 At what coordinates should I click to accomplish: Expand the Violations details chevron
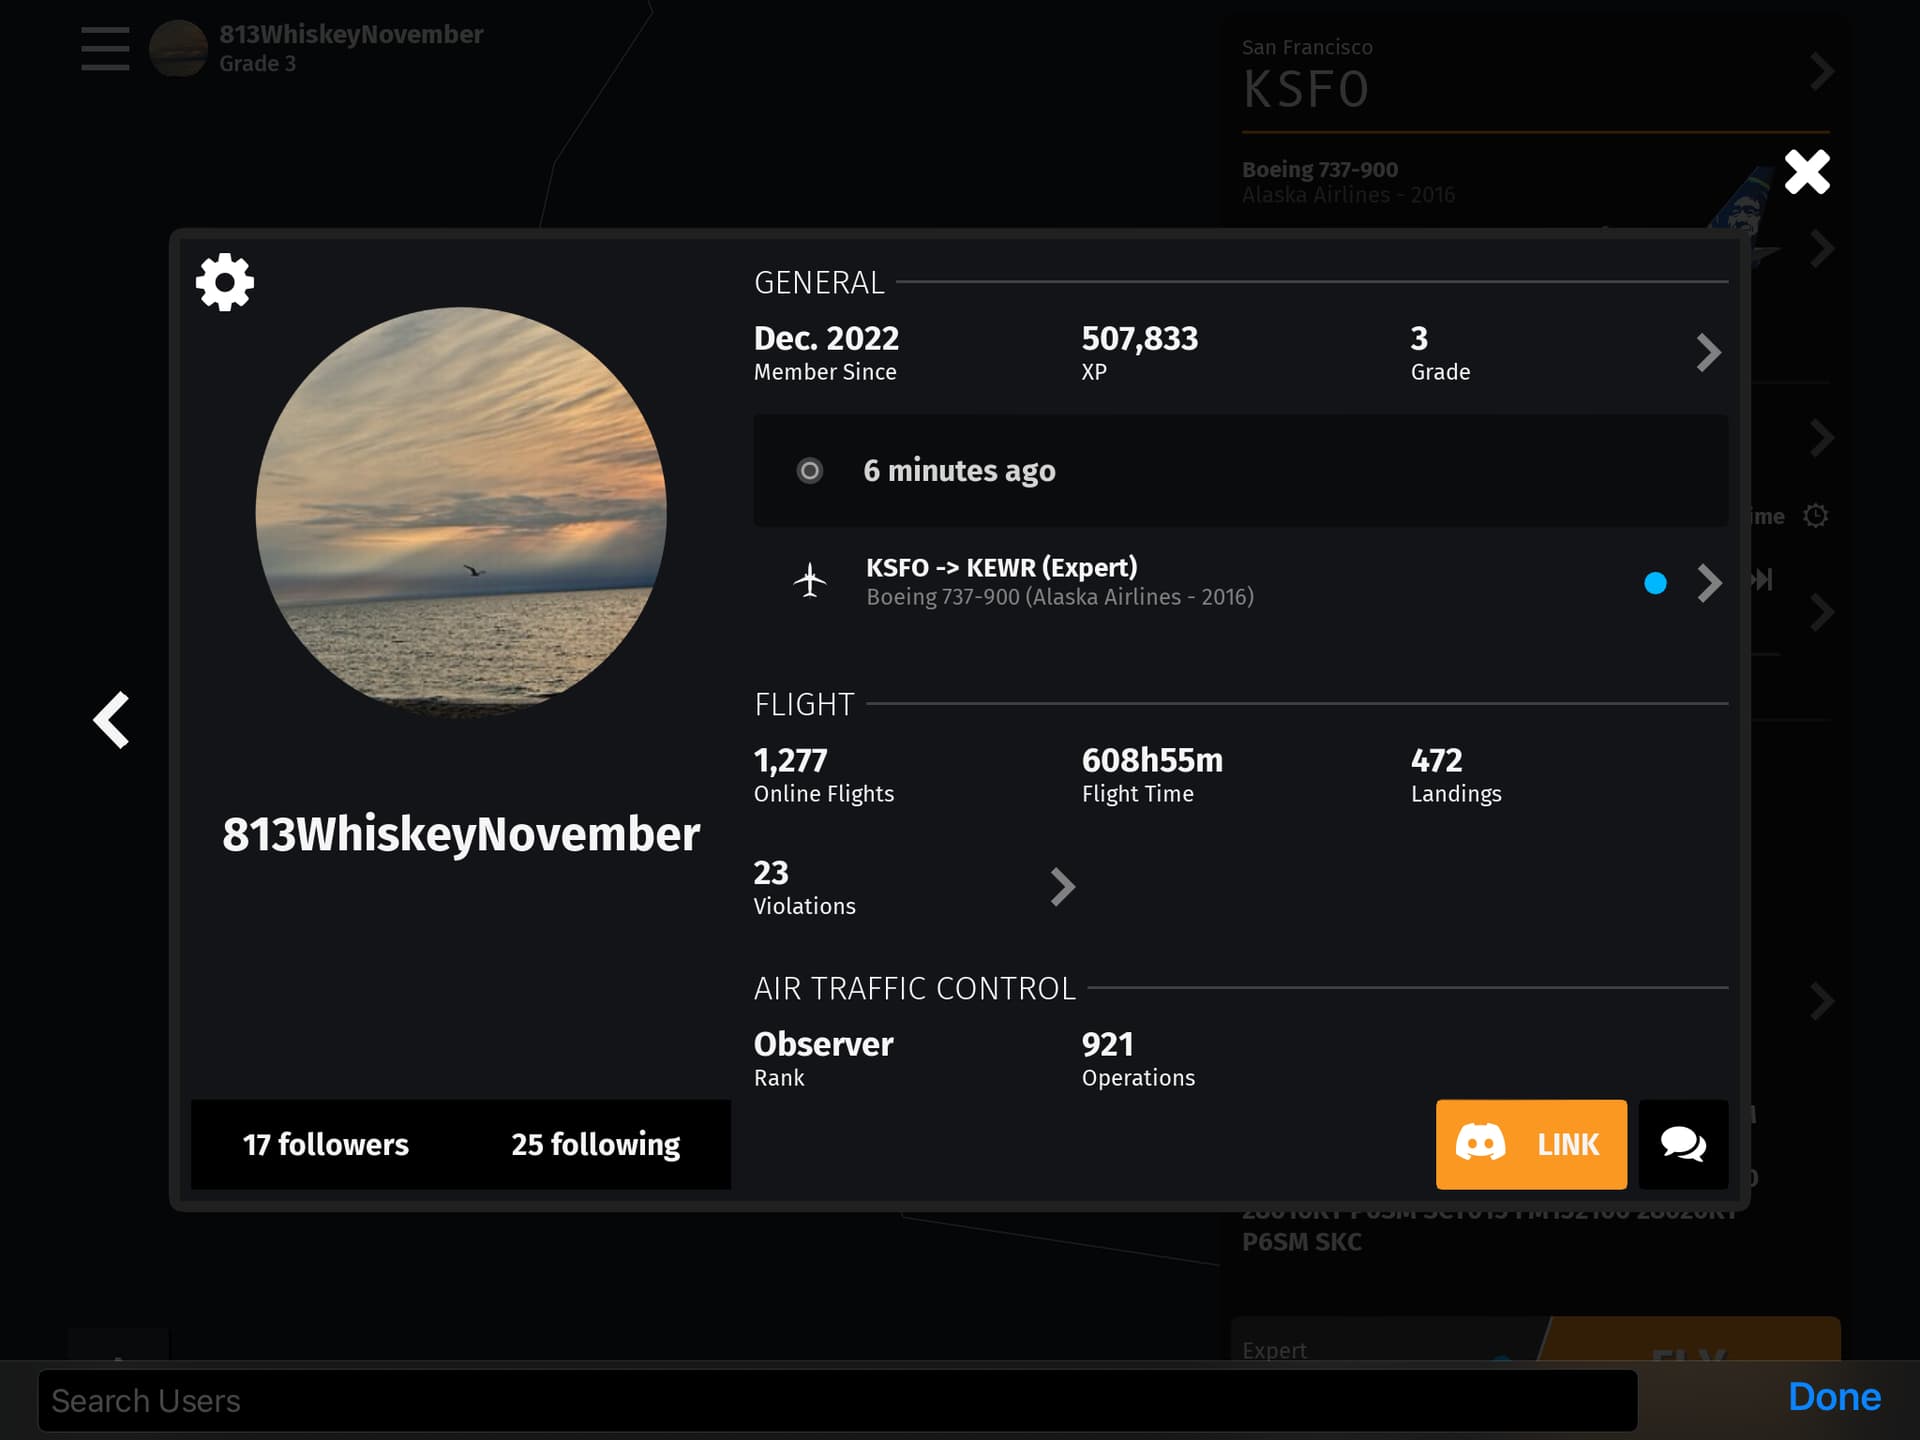coord(1063,887)
